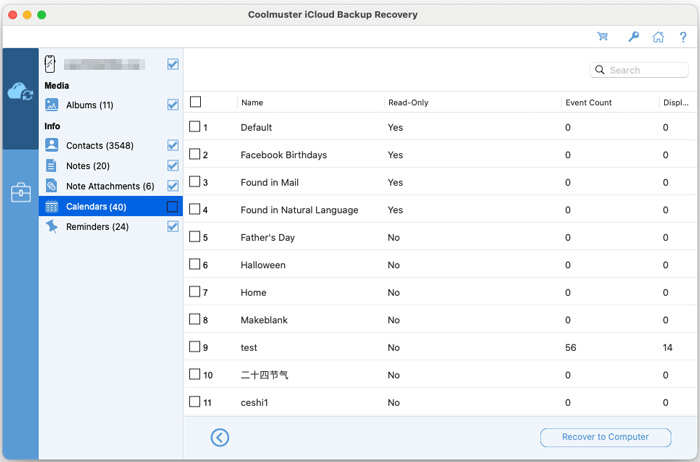Image resolution: width=700 pixels, height=462 pixels.
Task: Check the Found in Mail checkbox
Action: [194, 182]
